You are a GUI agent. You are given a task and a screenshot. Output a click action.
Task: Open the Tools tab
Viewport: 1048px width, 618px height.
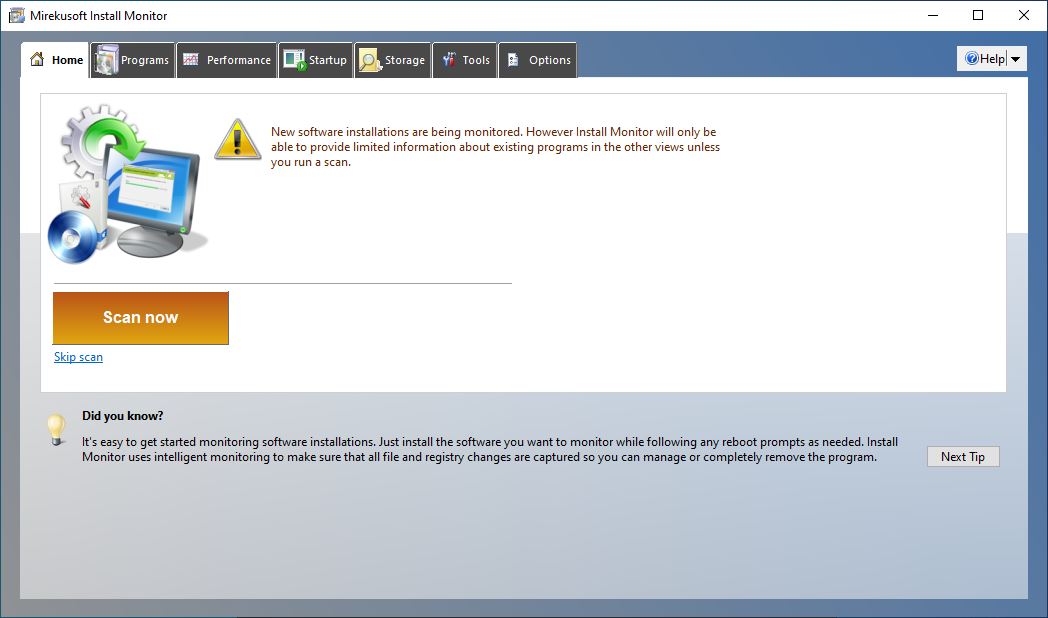pos(465,60)
